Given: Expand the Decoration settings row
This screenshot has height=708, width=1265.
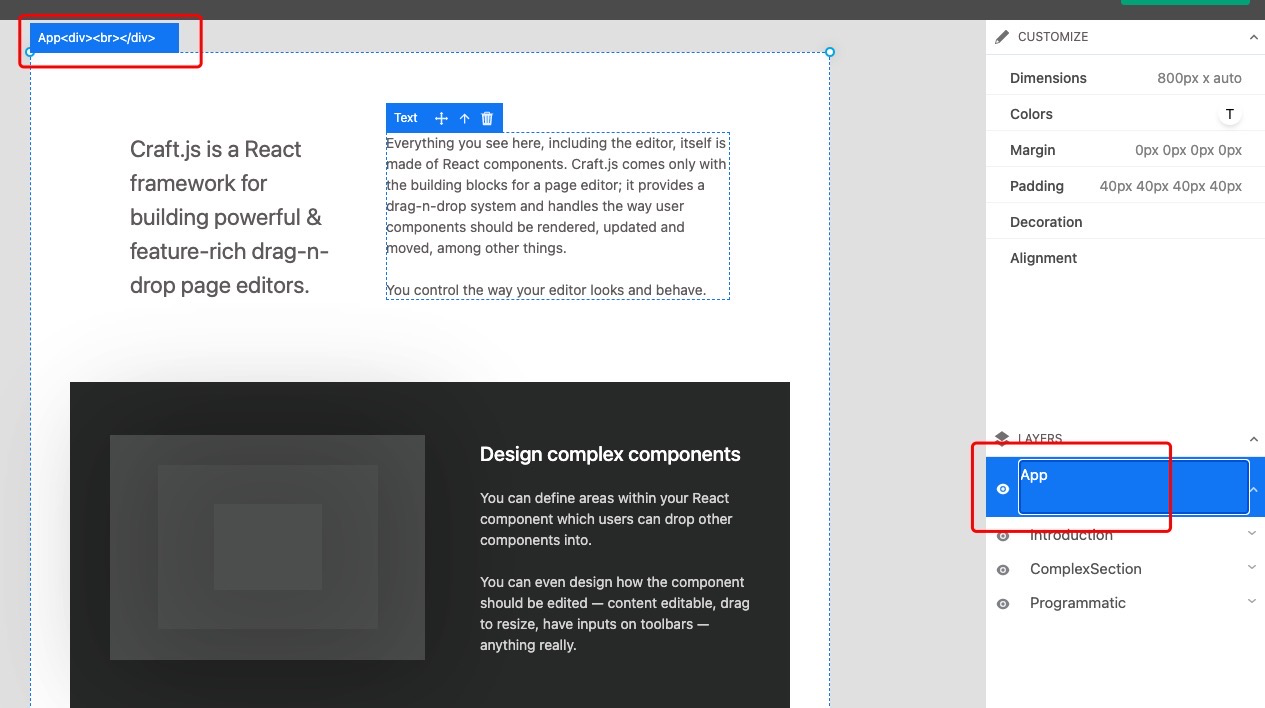Looking at the screenshot, I should (1125, 222).
